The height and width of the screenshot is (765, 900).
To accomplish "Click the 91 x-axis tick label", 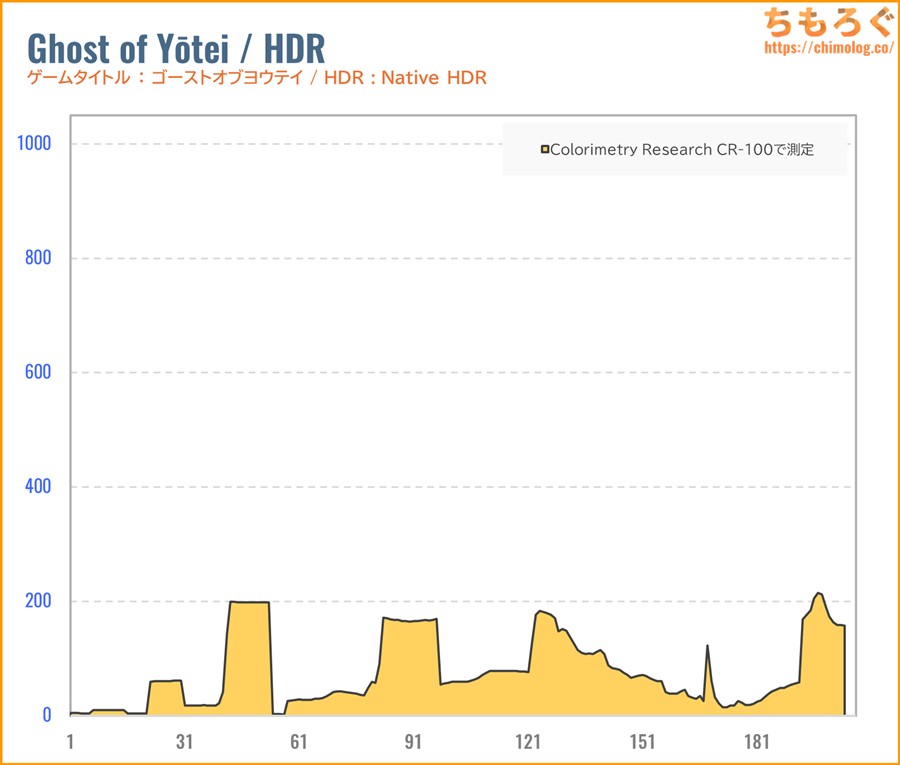I will point(413,742).
